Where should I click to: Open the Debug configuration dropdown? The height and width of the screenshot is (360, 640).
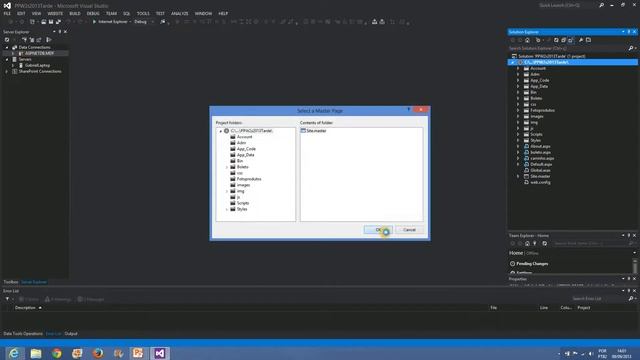144,22
